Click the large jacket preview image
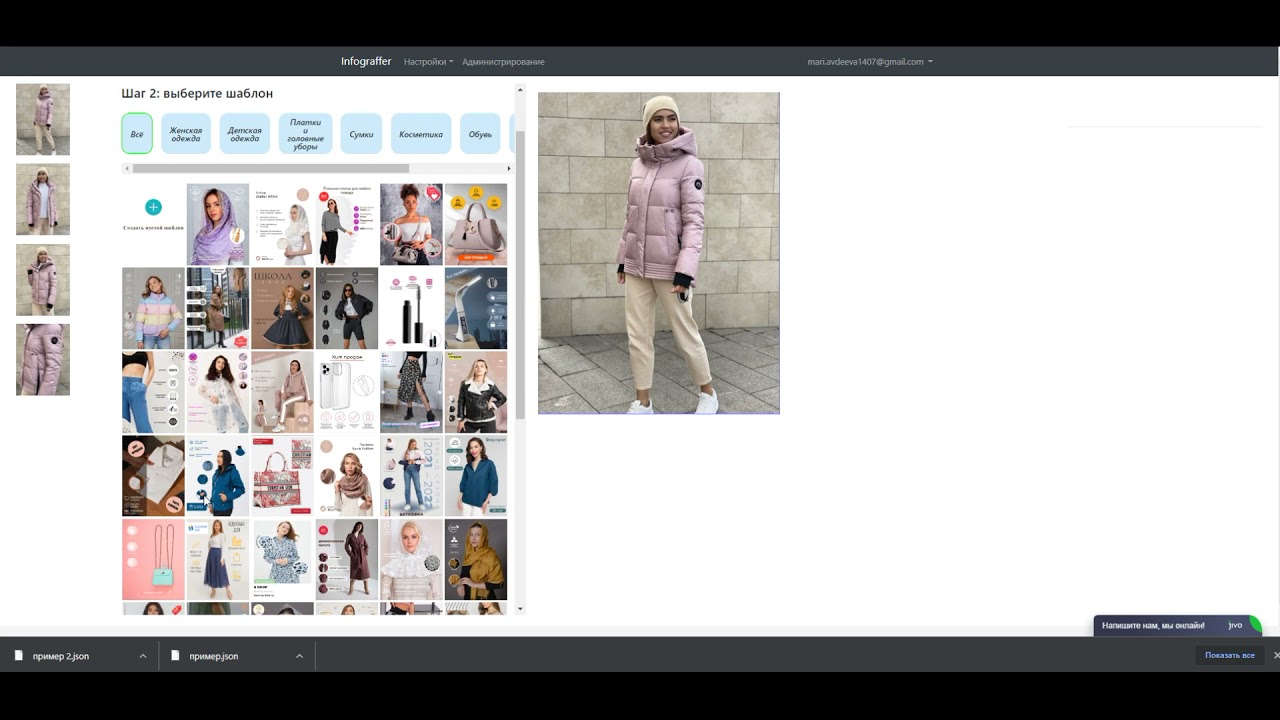This screenshot has height=720, width=1280. [659, 253]
